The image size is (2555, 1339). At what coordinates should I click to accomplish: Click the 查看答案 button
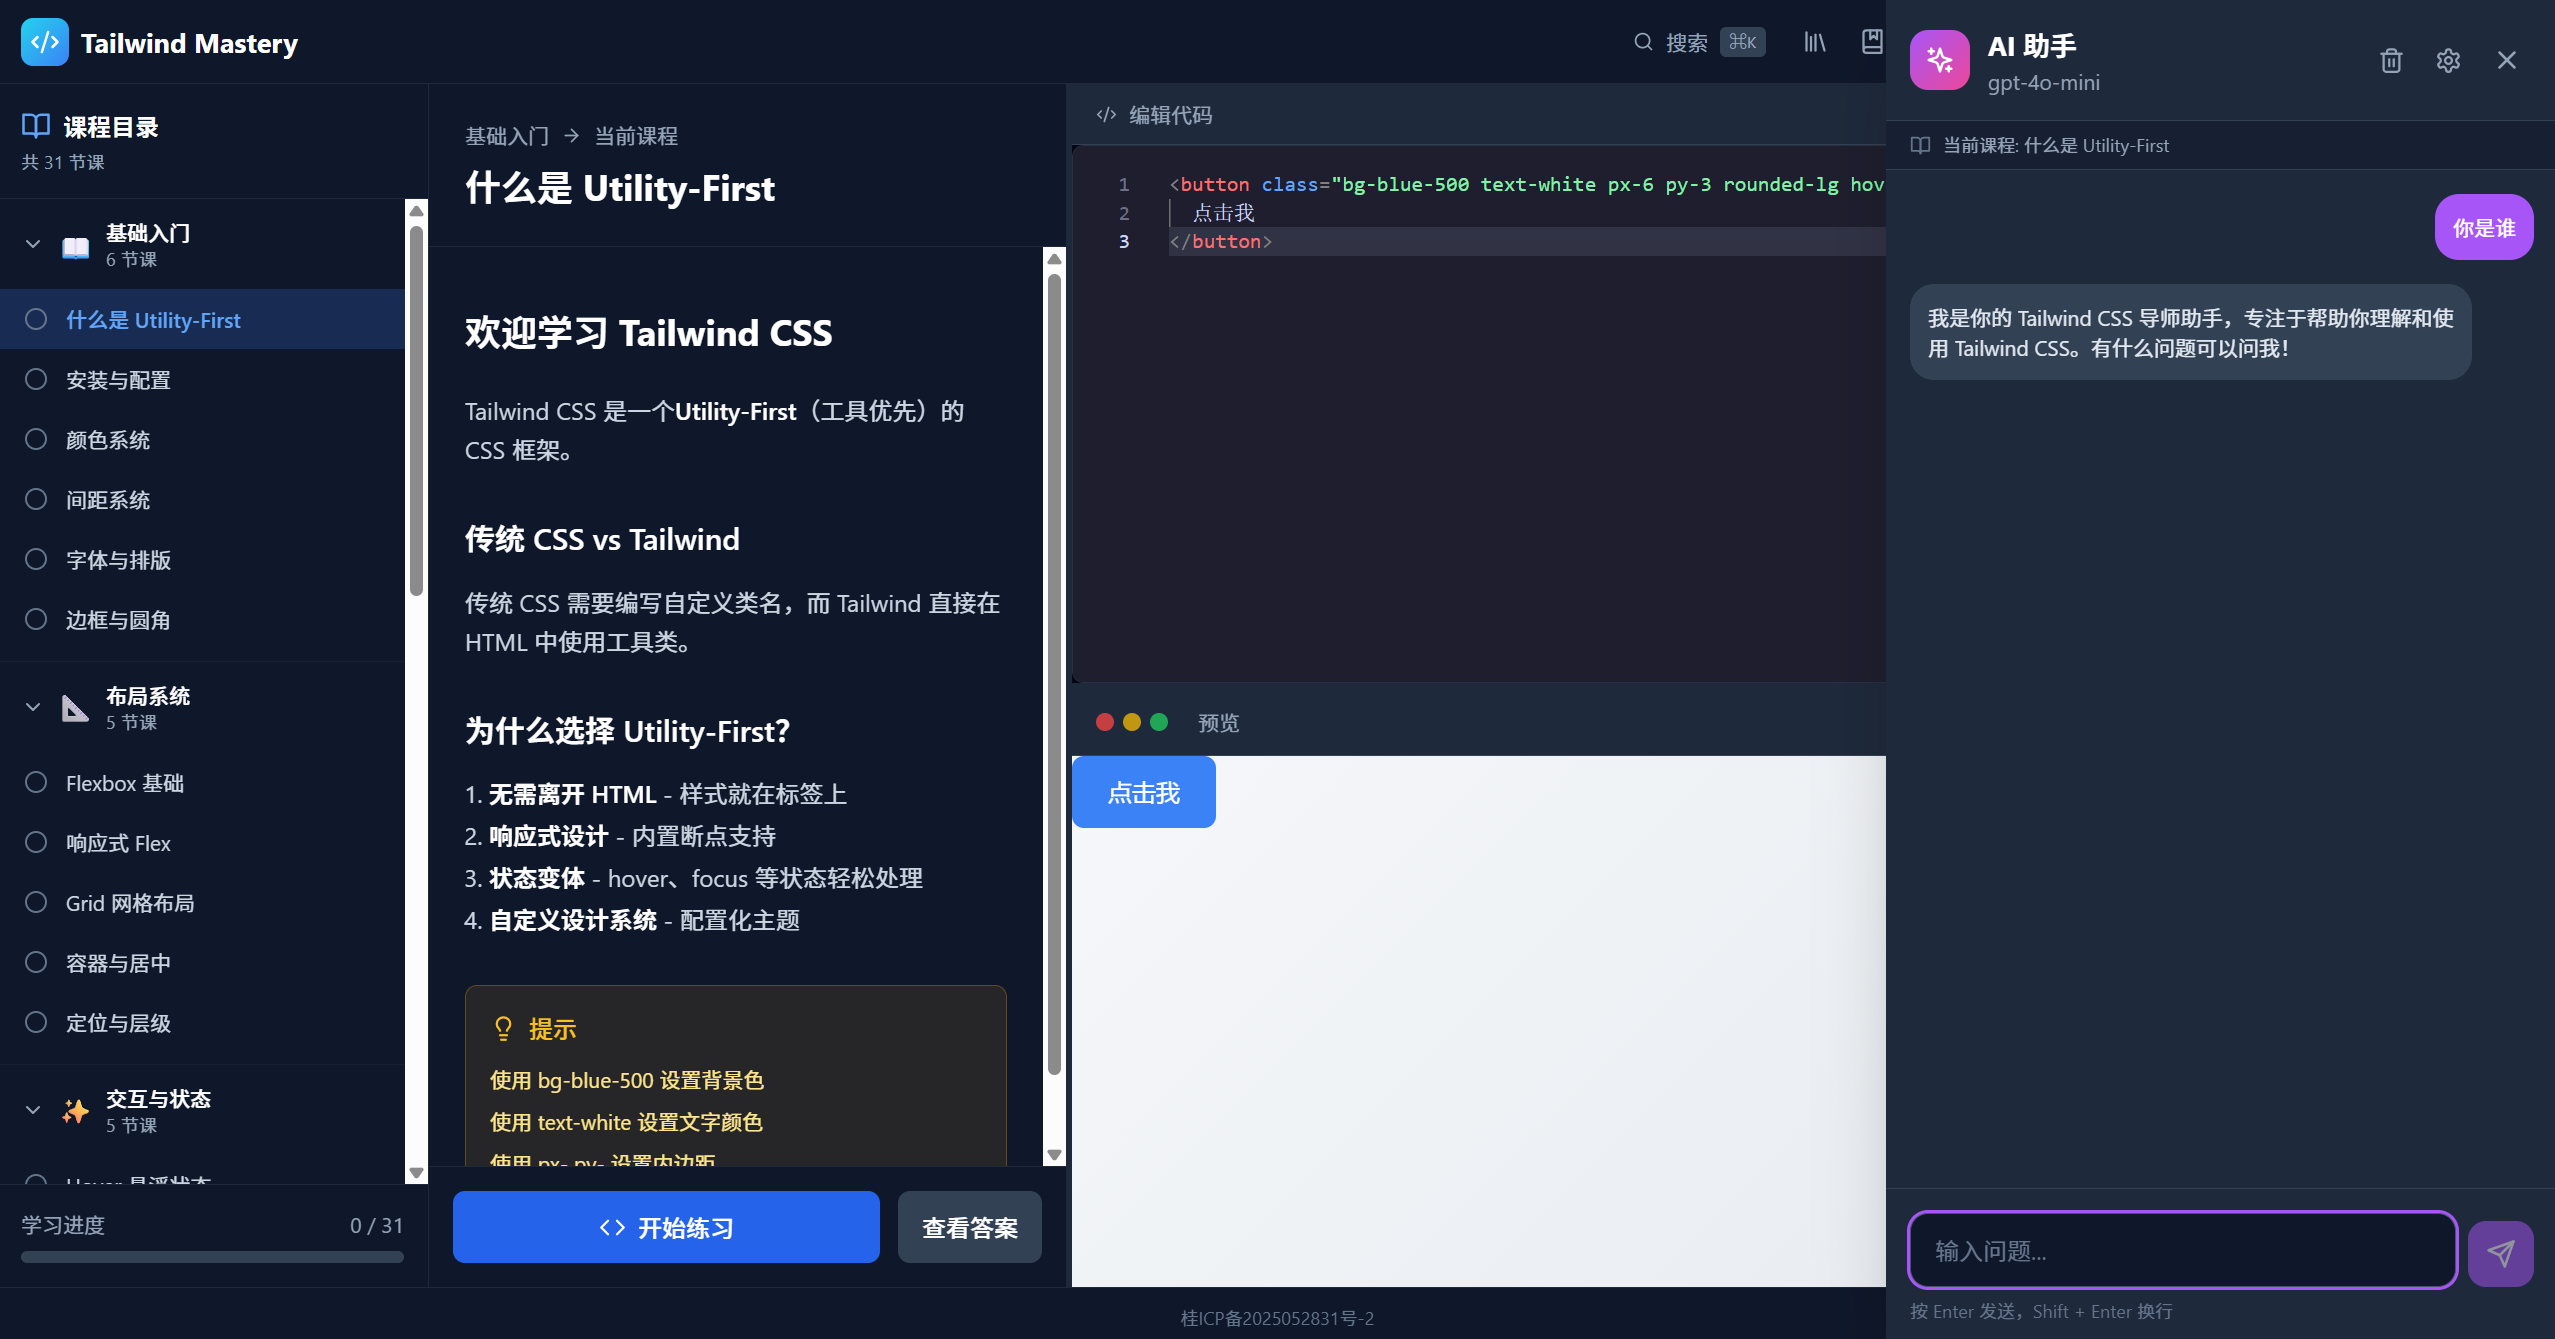pyautogui.click(x=968, y=1227)
